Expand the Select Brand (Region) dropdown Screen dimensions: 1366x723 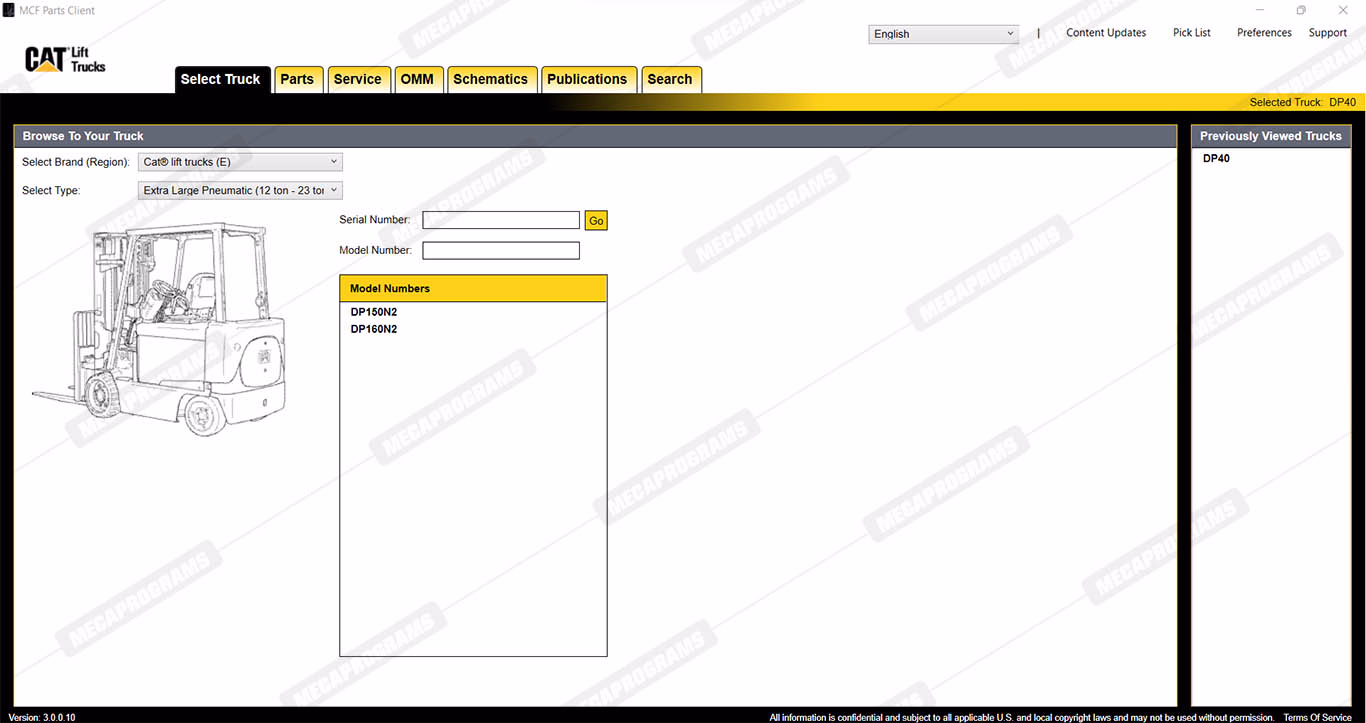(x=240, y=162)
